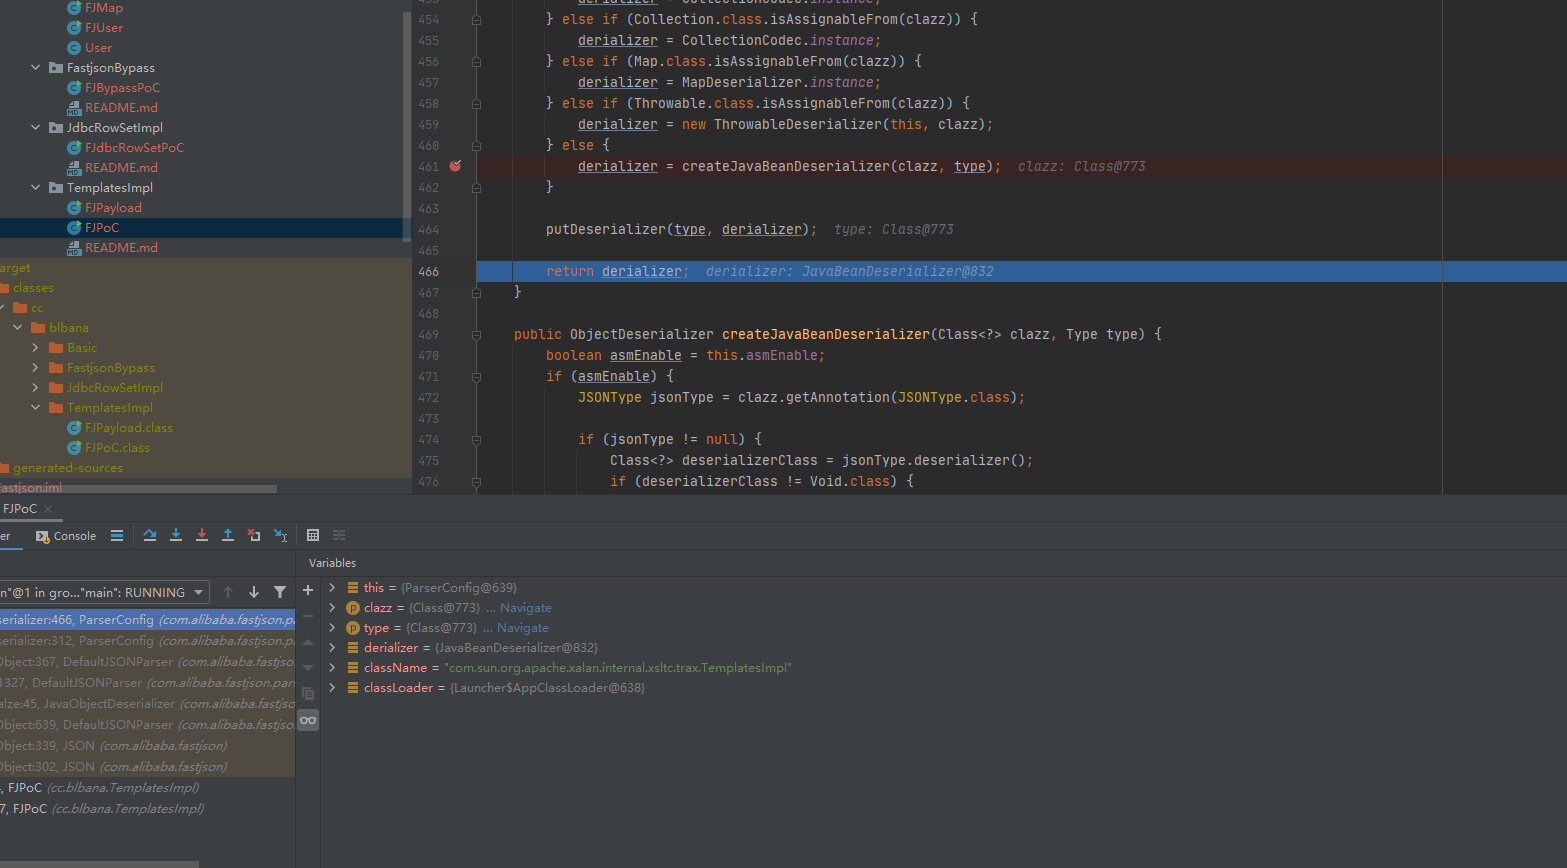Select the previous frame up arrow

tap(228, 592)
